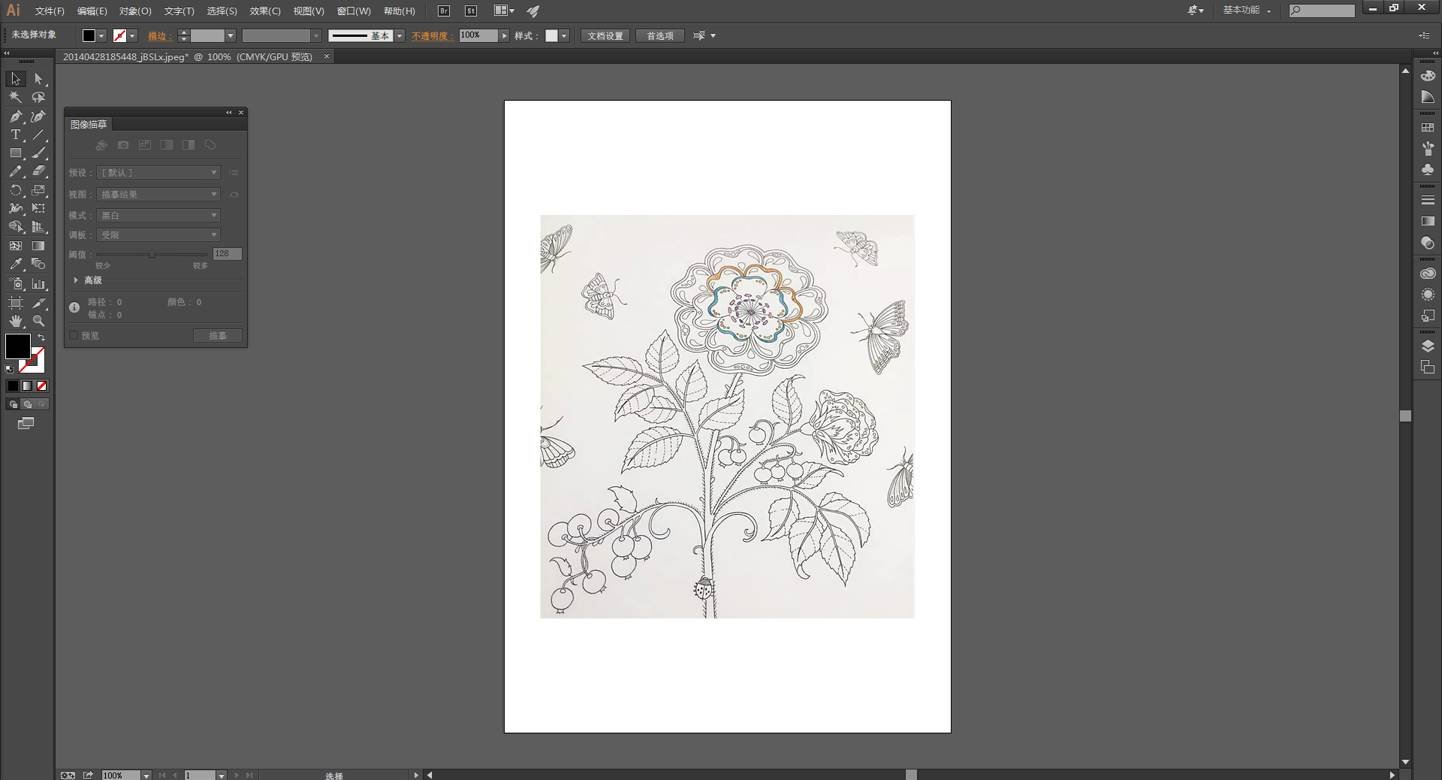Expand the 高级 section in Image Trace
The image size is (1442, 780).
76,280
